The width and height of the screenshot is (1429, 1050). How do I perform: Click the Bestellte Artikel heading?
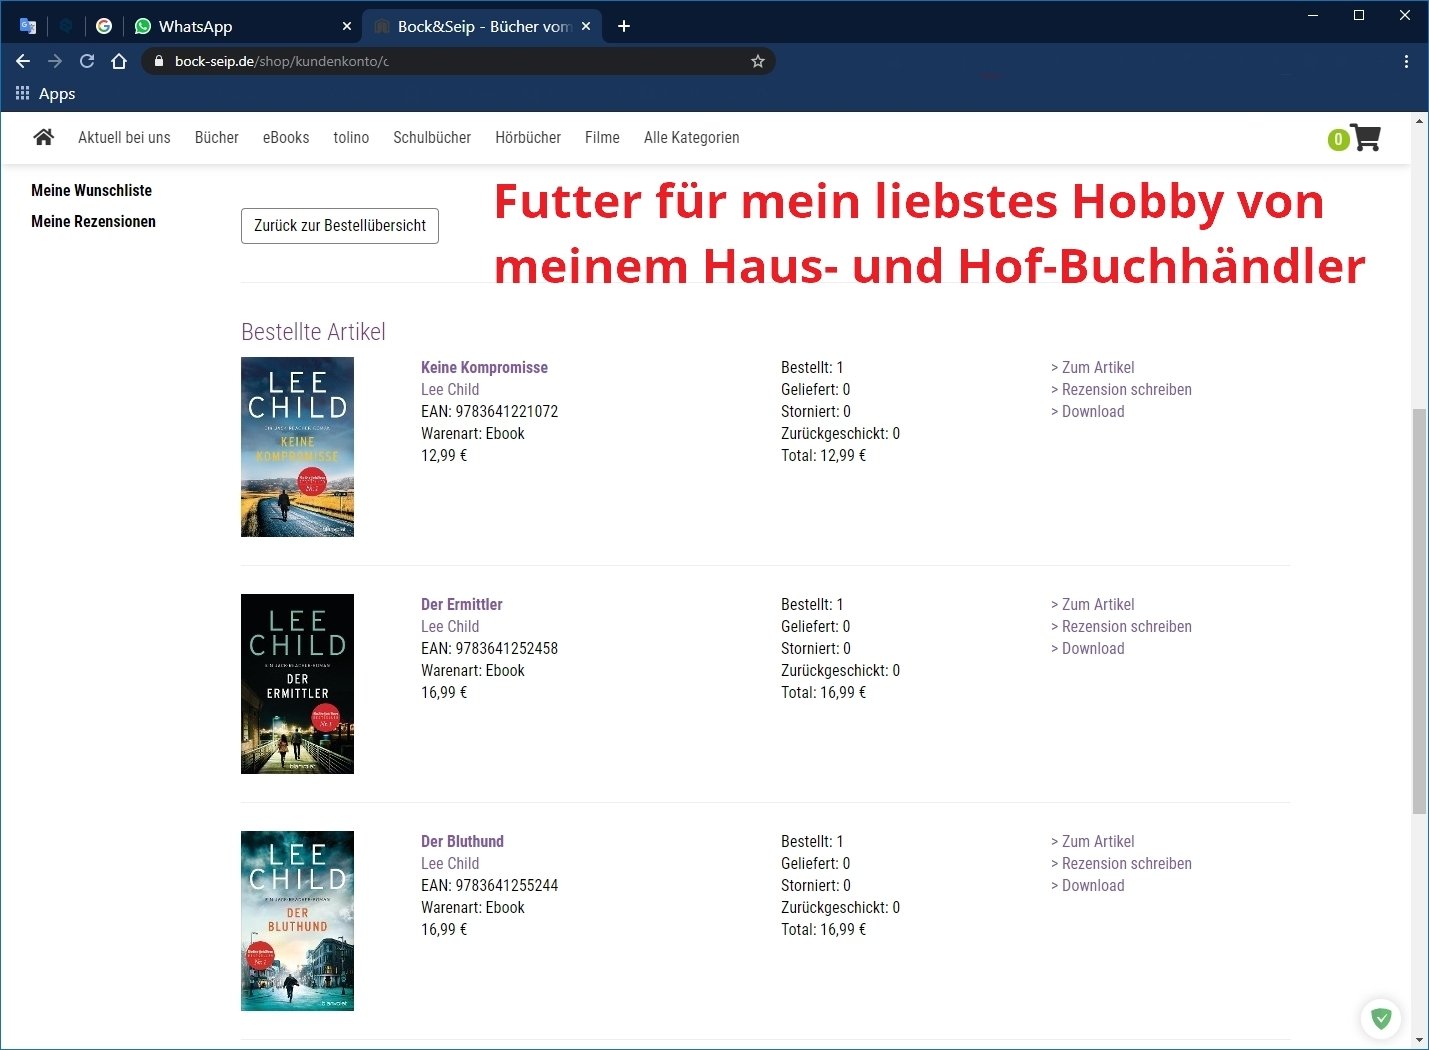point(313,331)
